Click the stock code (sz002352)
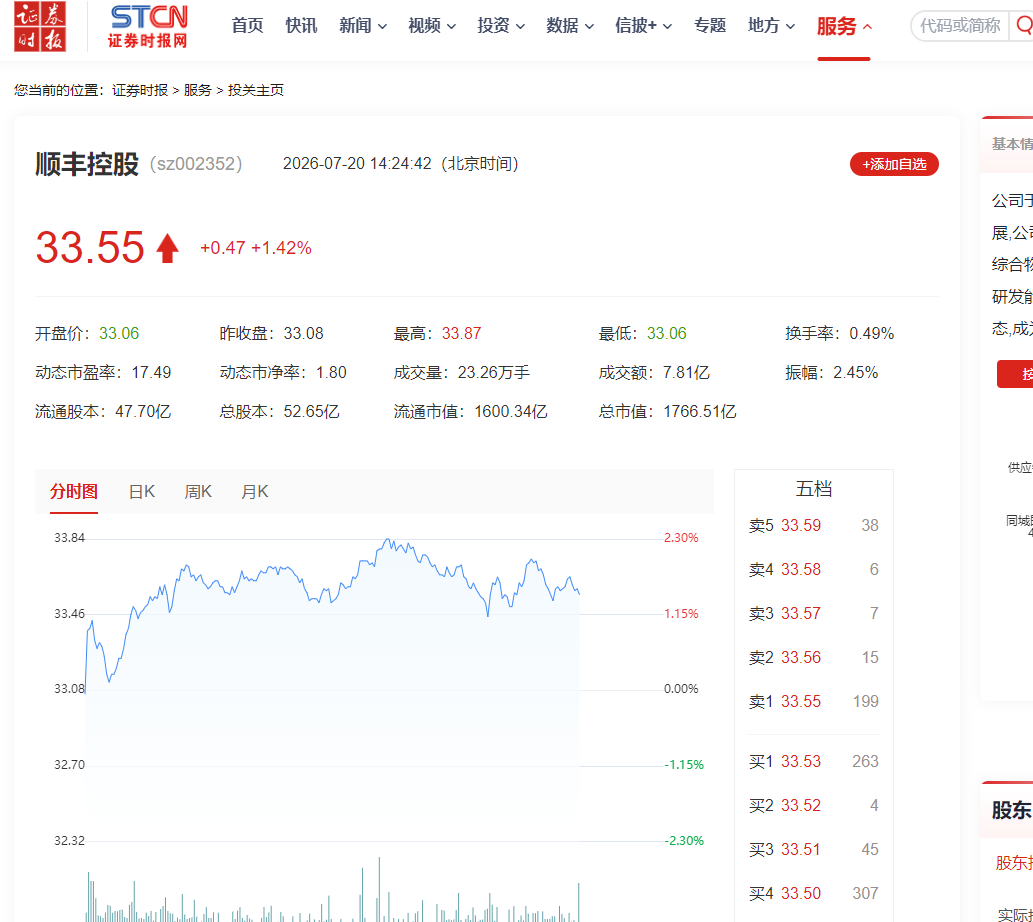The height and width of the screenshot is (922, 1033). pos(196,164)
